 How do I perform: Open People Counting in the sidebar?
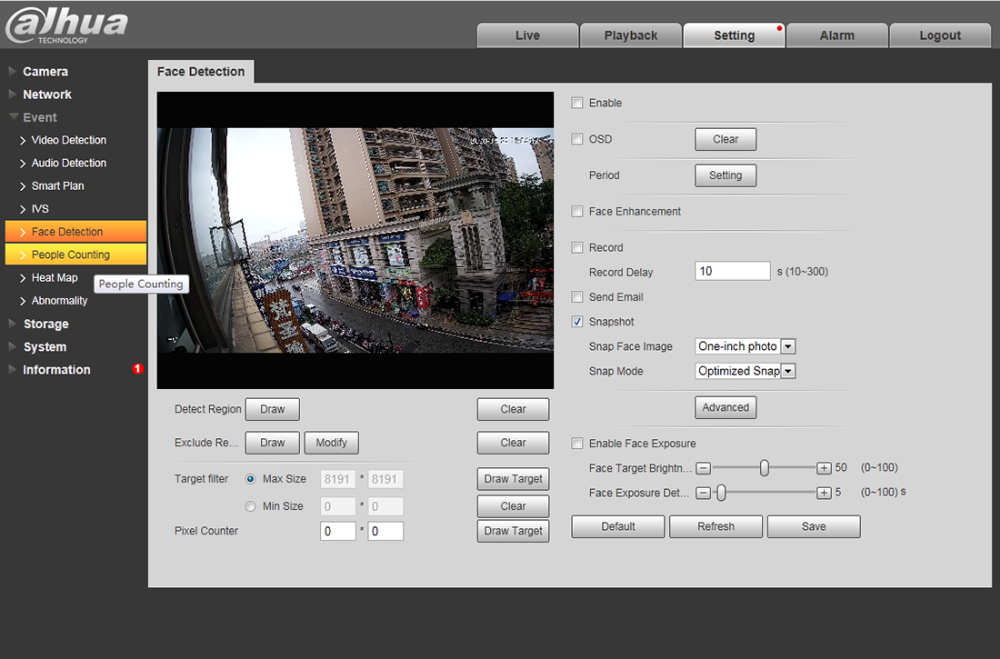click(x=71, y=255)
